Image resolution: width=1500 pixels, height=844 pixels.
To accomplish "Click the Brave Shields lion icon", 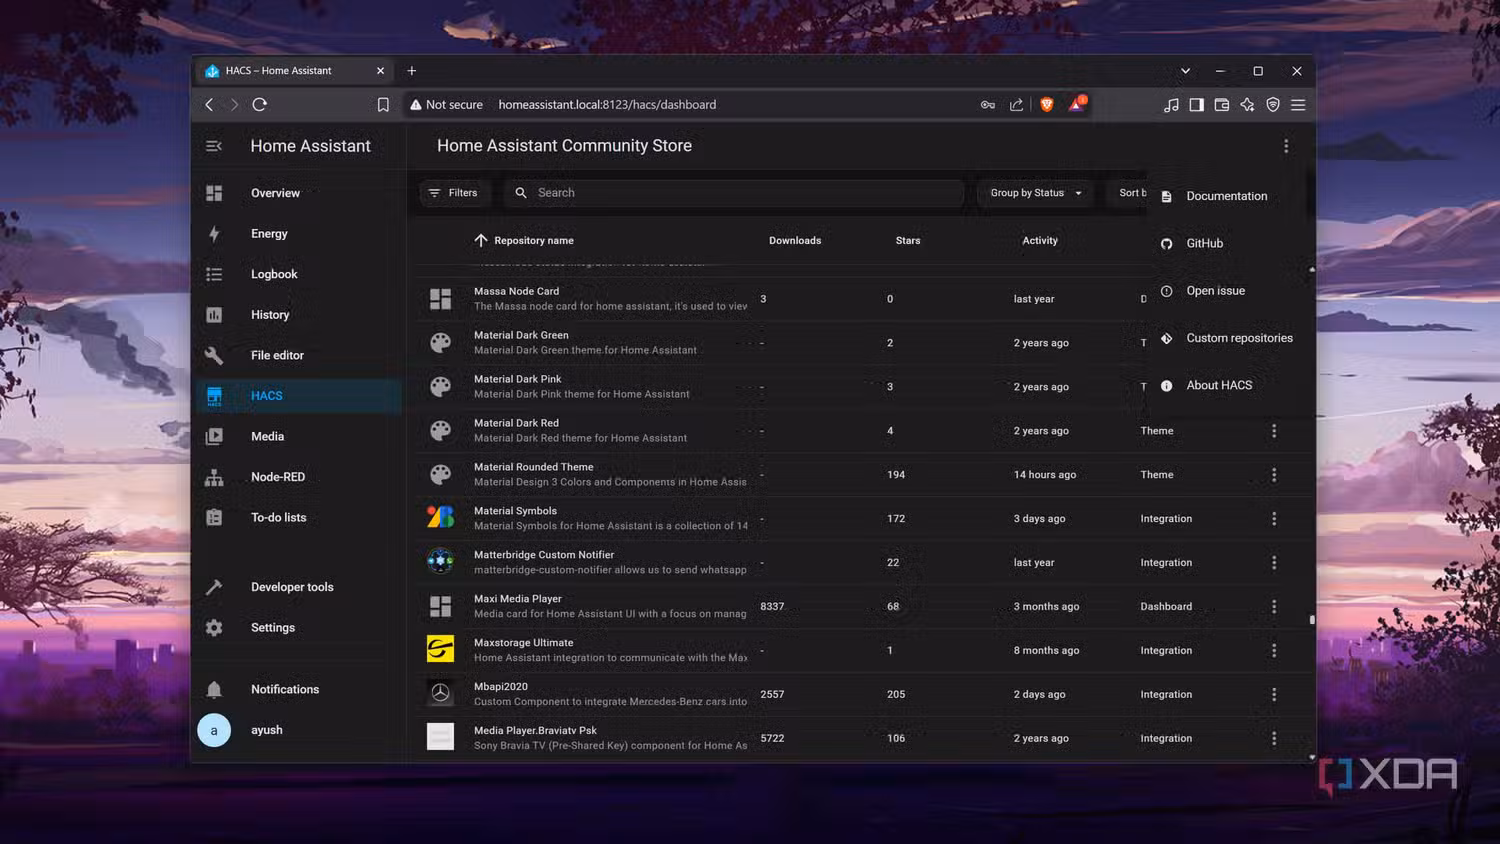I will pyautogui.click(x=1047, y=104).
